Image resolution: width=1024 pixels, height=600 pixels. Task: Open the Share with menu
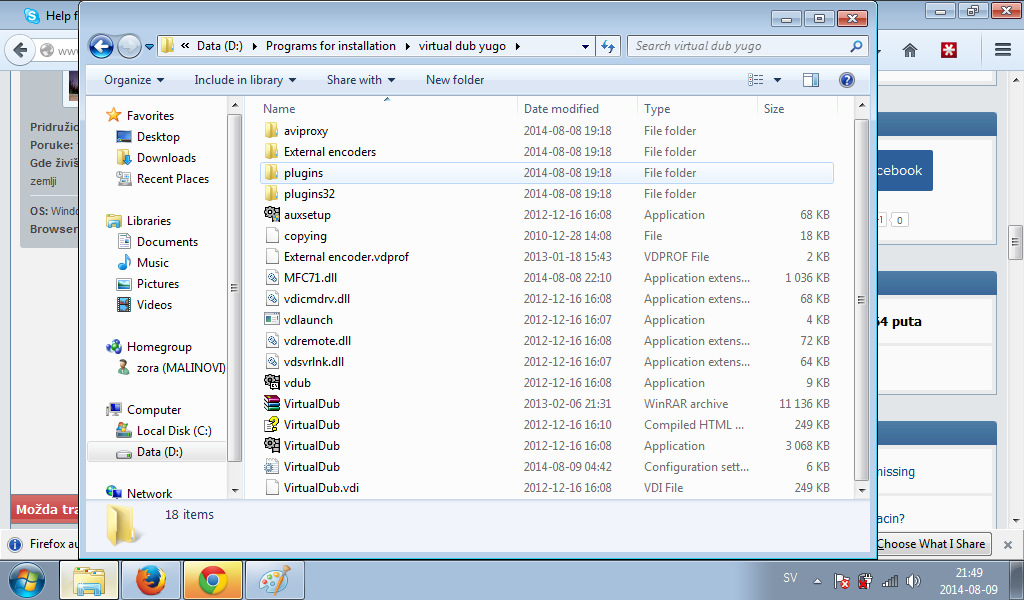pos(360,80)
